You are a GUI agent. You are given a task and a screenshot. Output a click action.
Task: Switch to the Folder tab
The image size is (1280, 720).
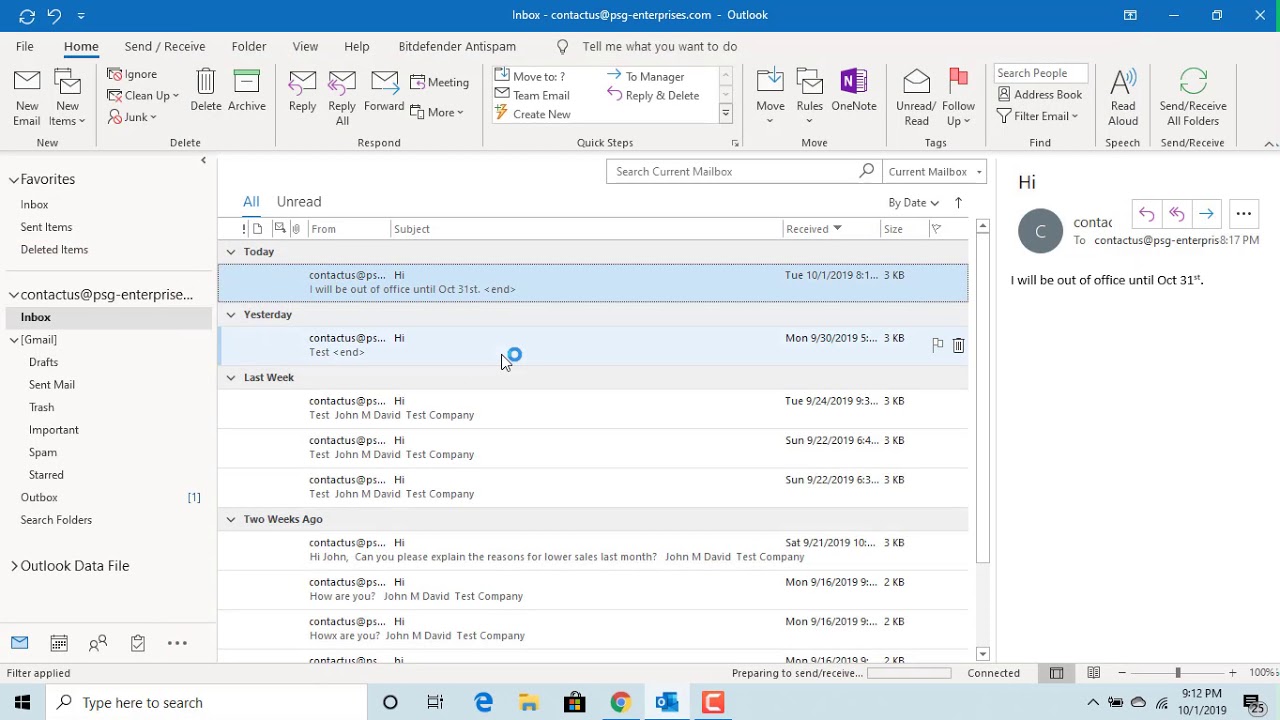pos(249,46)
